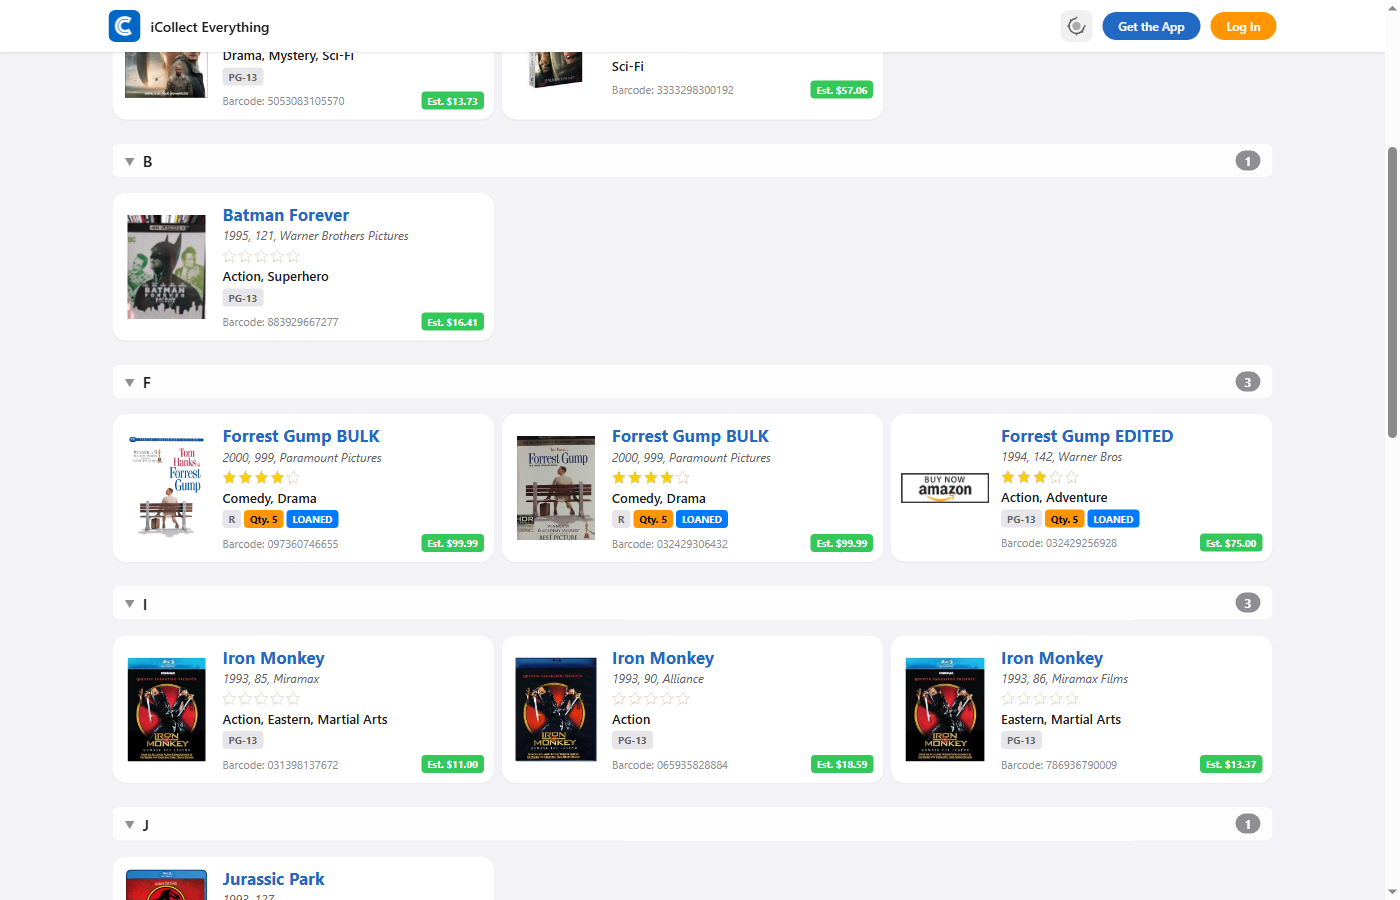Click the Alliance Iron Monkey cover image

click(555, 709)
